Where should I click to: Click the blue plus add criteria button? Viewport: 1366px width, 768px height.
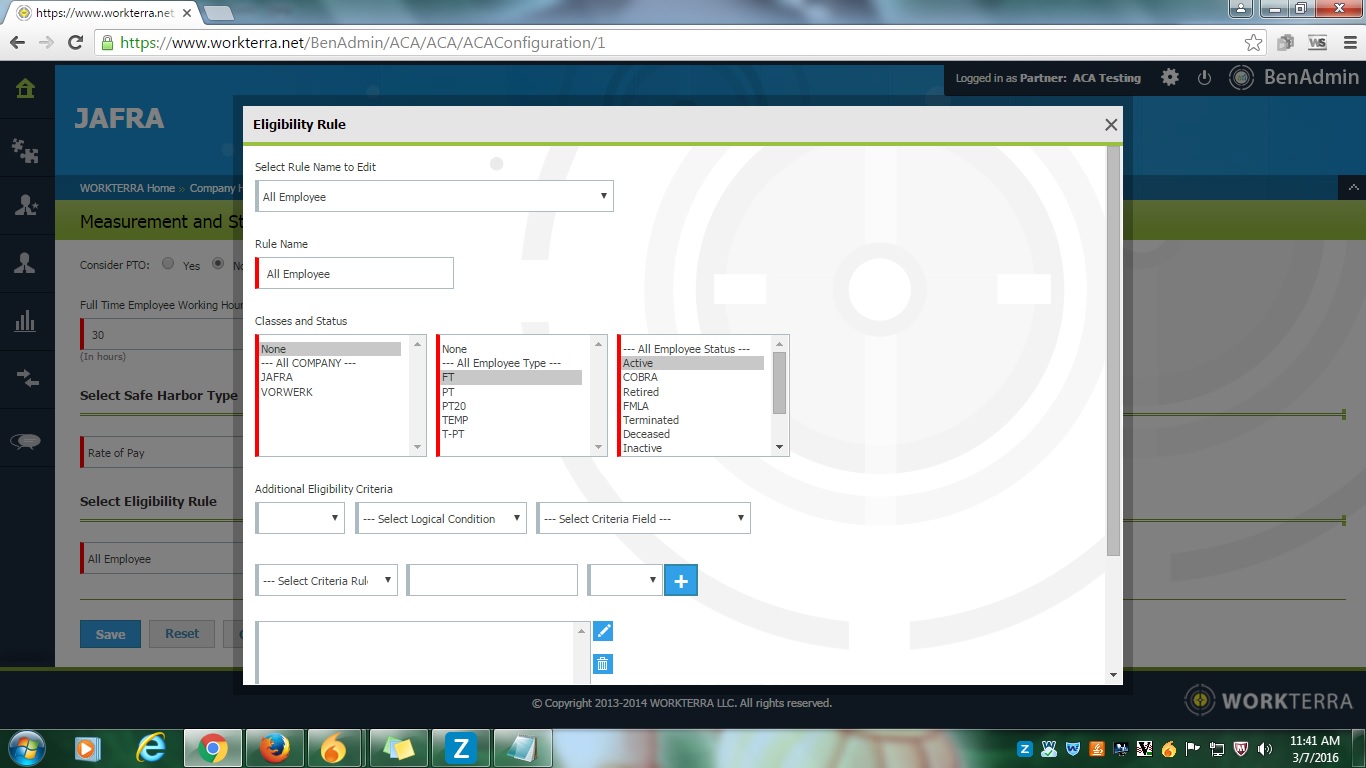pyautogui.click(x=681, y=581)
